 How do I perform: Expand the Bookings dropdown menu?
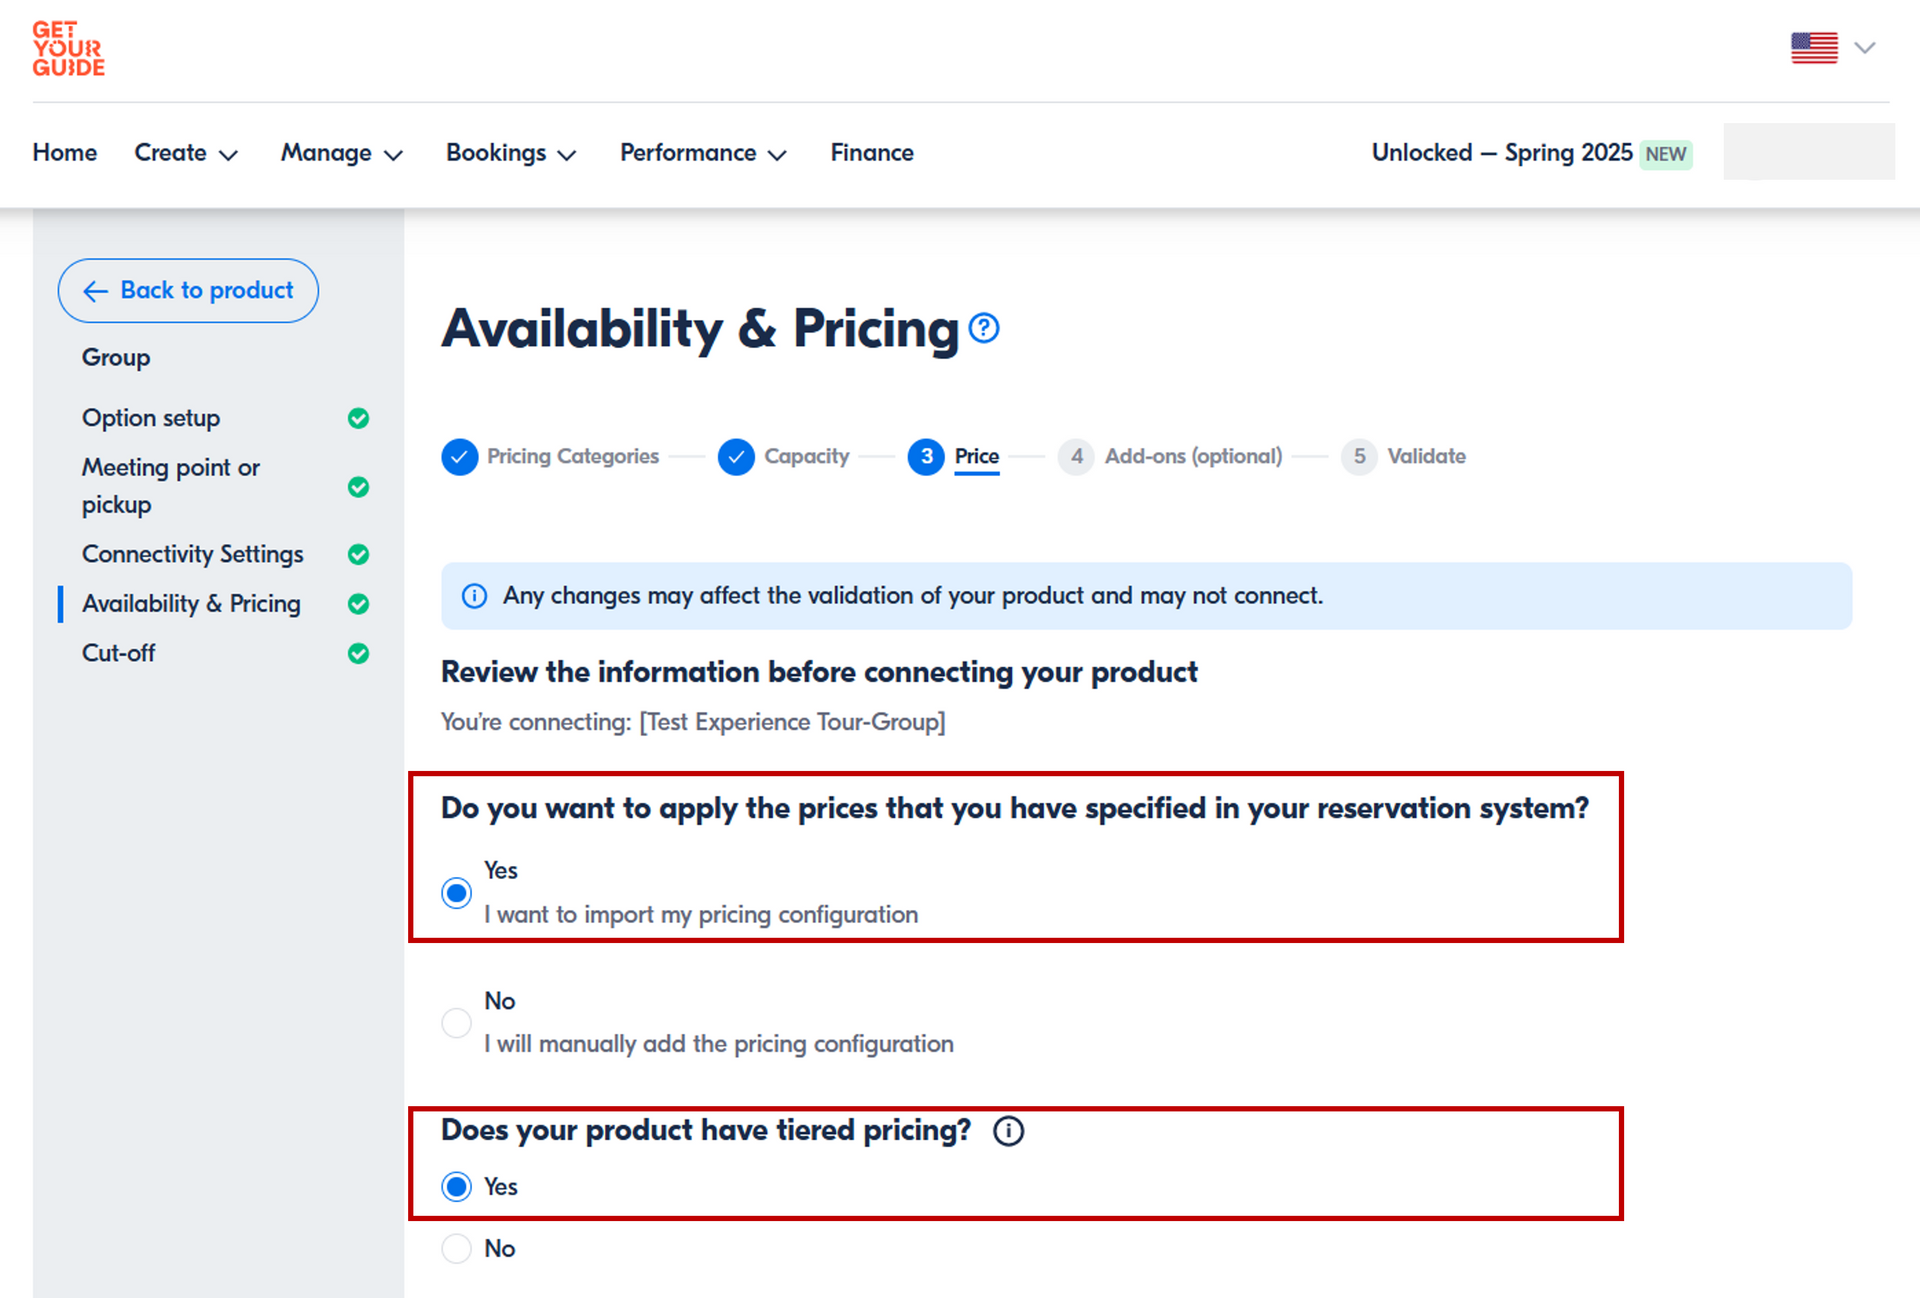[x=511, y=153]
